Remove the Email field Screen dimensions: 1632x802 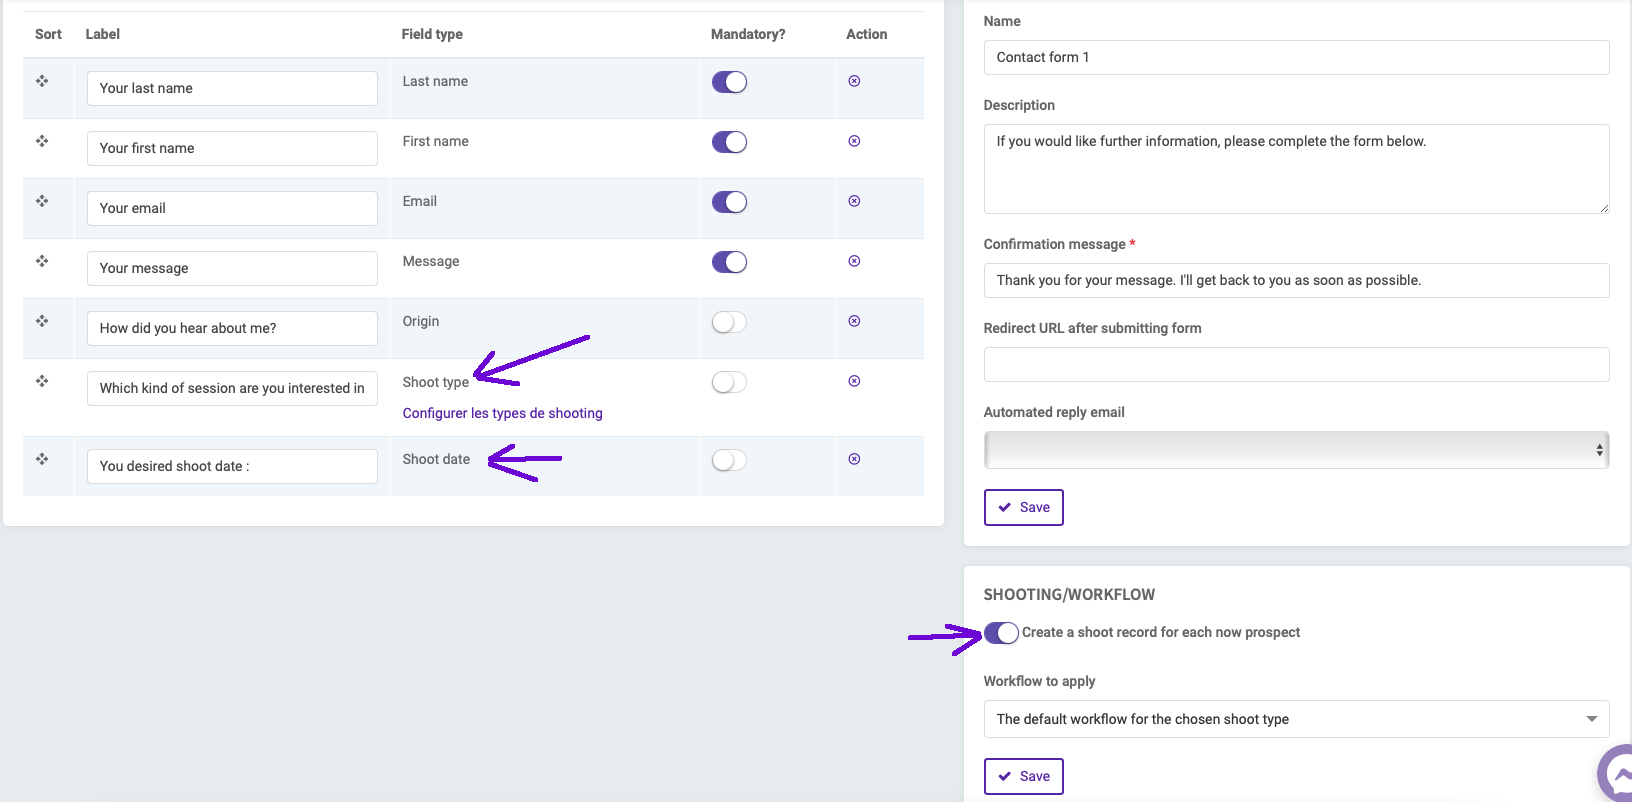pos(854,201)
